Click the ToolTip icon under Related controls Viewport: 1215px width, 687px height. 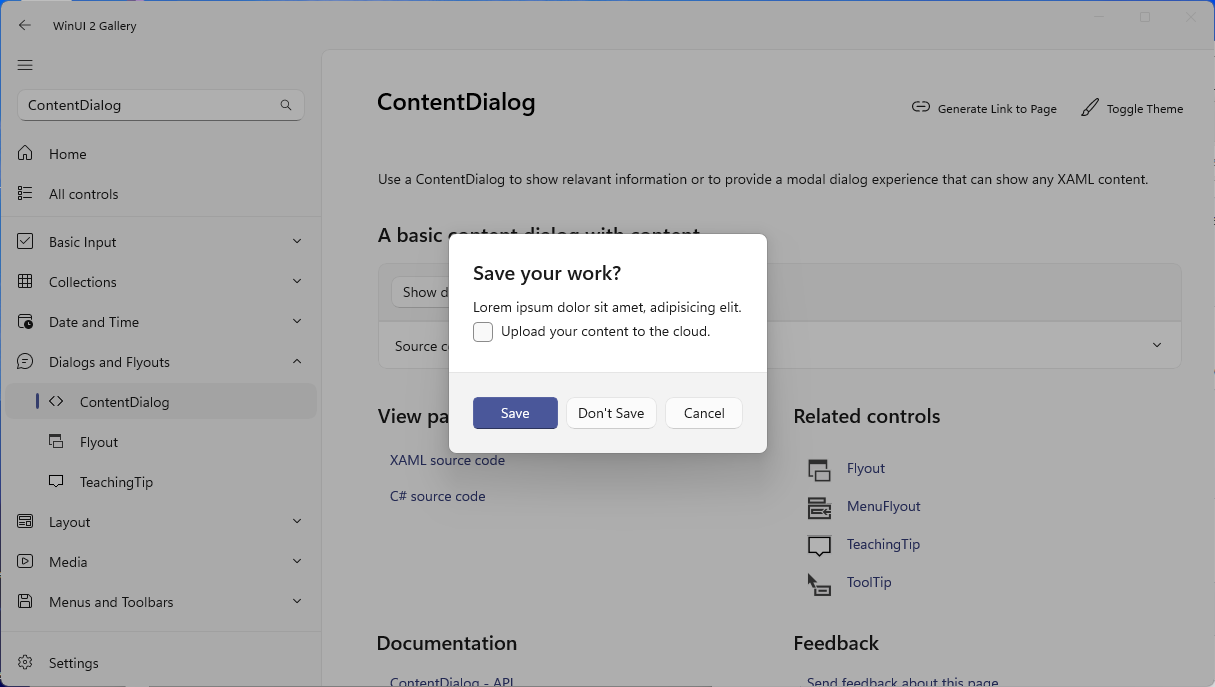(819, 582)
